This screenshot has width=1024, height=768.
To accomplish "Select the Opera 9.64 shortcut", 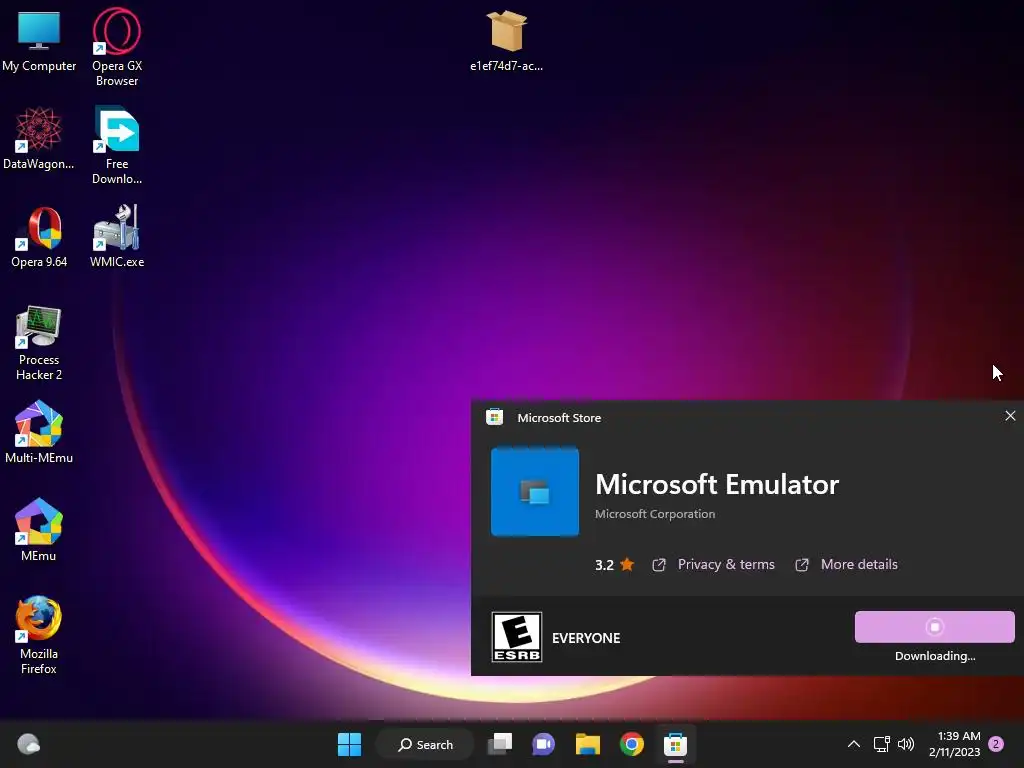I will pyautogui.click(x=39, y=236).
